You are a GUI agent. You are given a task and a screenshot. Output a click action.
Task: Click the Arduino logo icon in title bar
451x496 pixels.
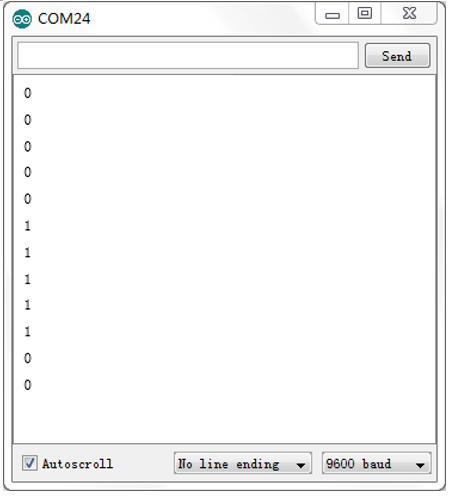coord(22,19)
